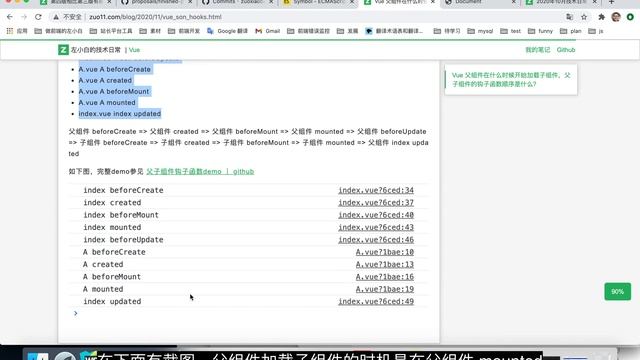This screenshot has width=640, height=360.
Task: Switch to the Commits GitHub tab
Action: [237, 2]
